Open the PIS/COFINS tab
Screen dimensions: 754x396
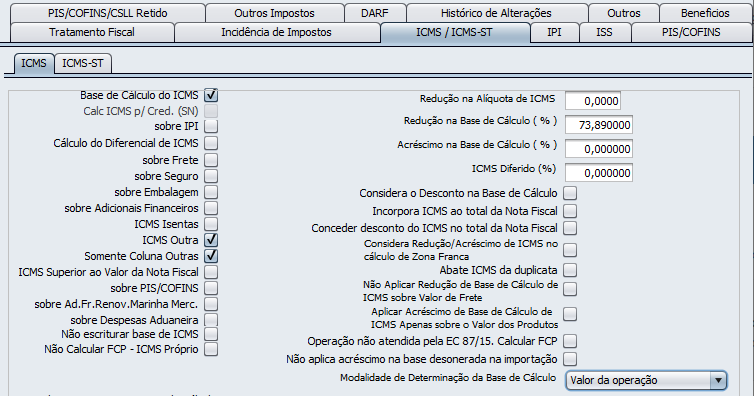coord(691,32)
